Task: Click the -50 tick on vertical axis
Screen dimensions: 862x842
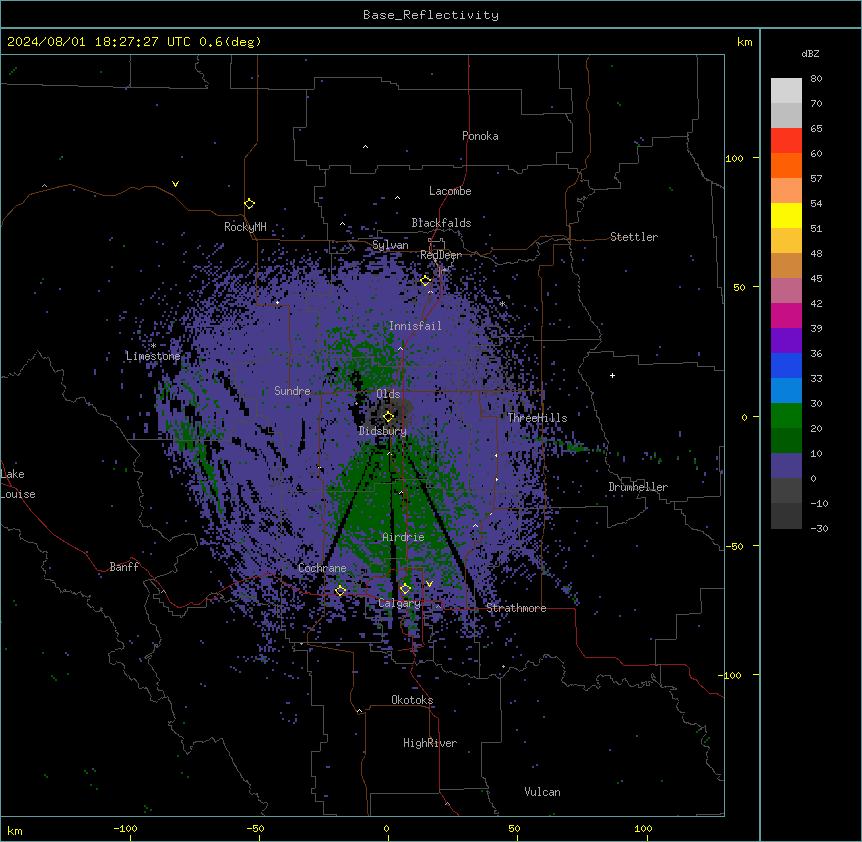Action: pos(734,546)
